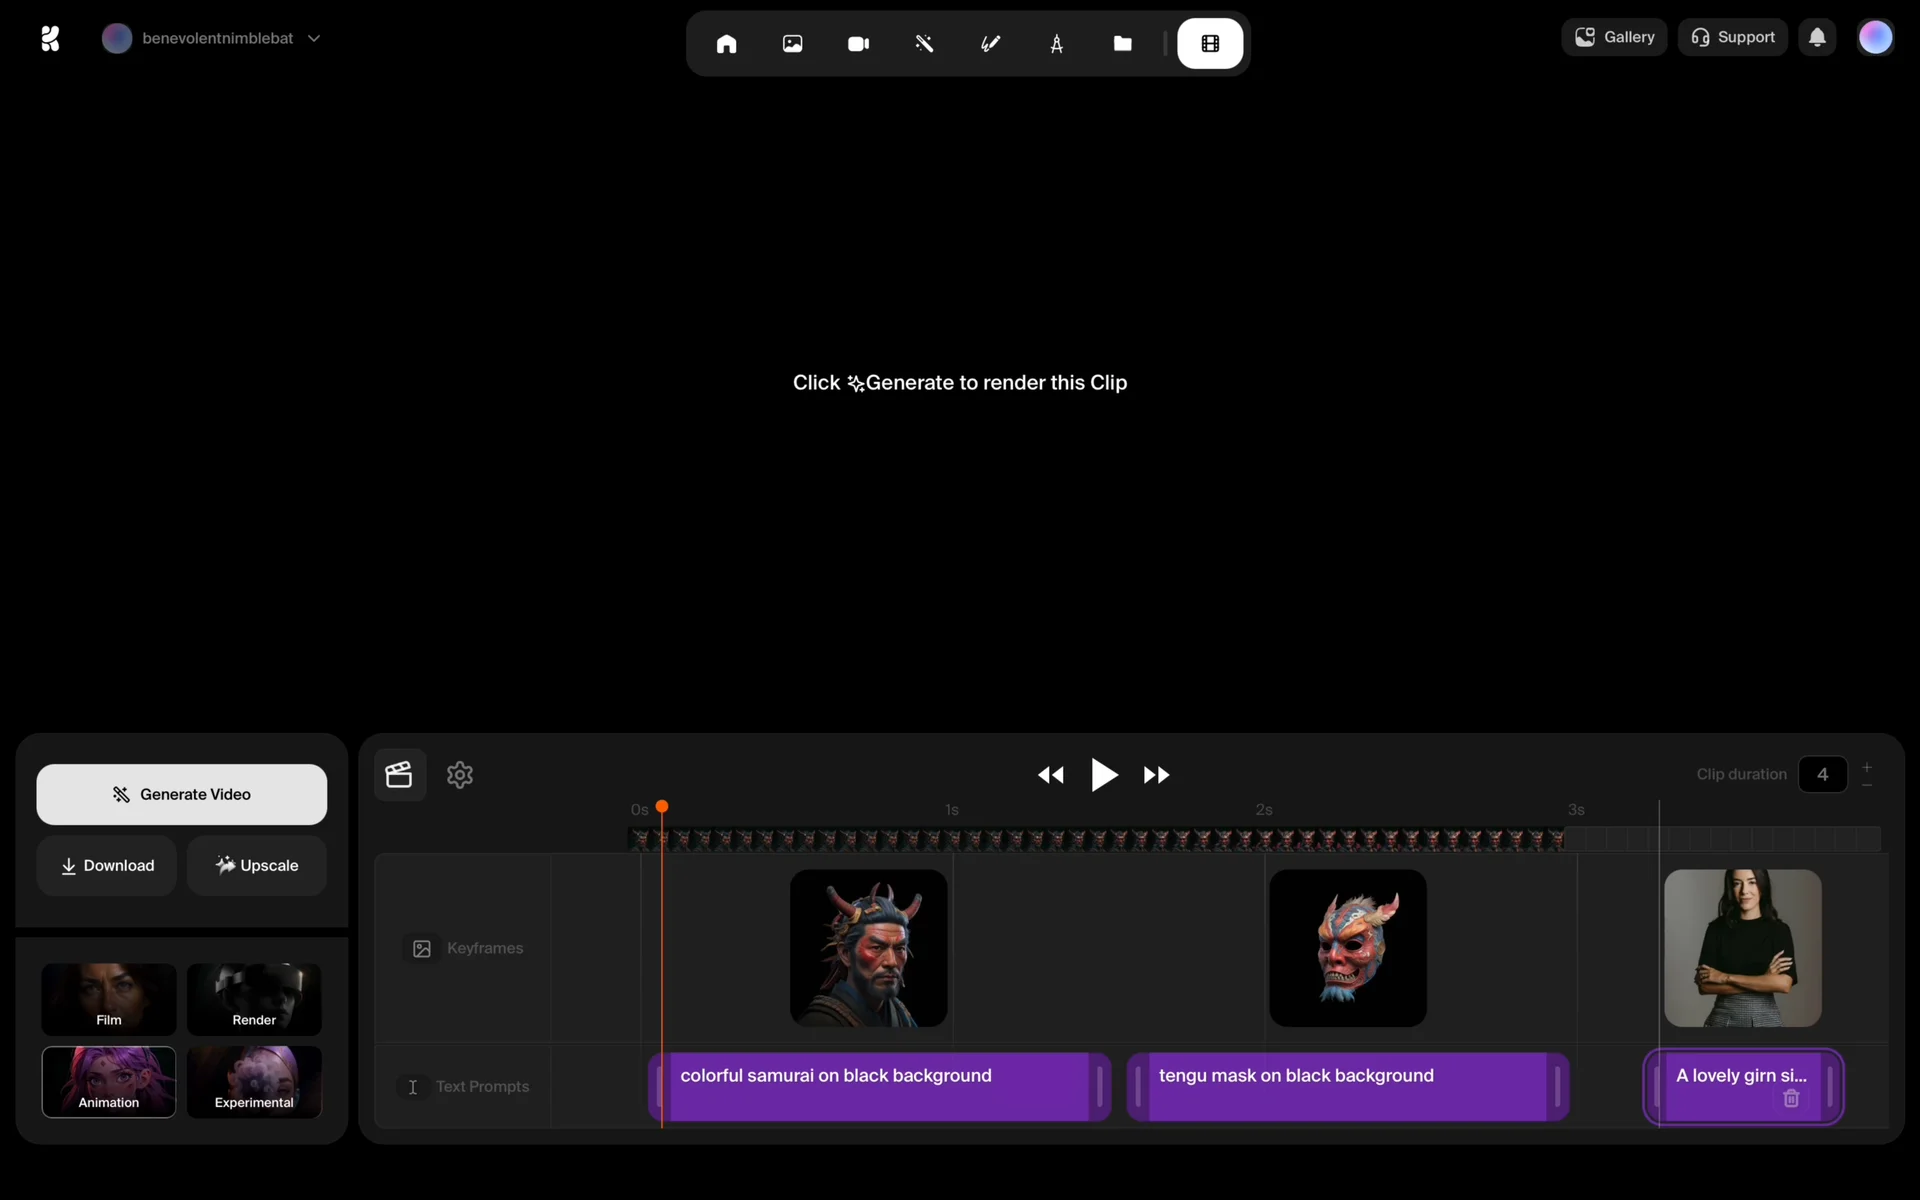Expand the benevolentnimblebat account dropdown
This screenshot has height=1200, width=1920.
[314, 38]
